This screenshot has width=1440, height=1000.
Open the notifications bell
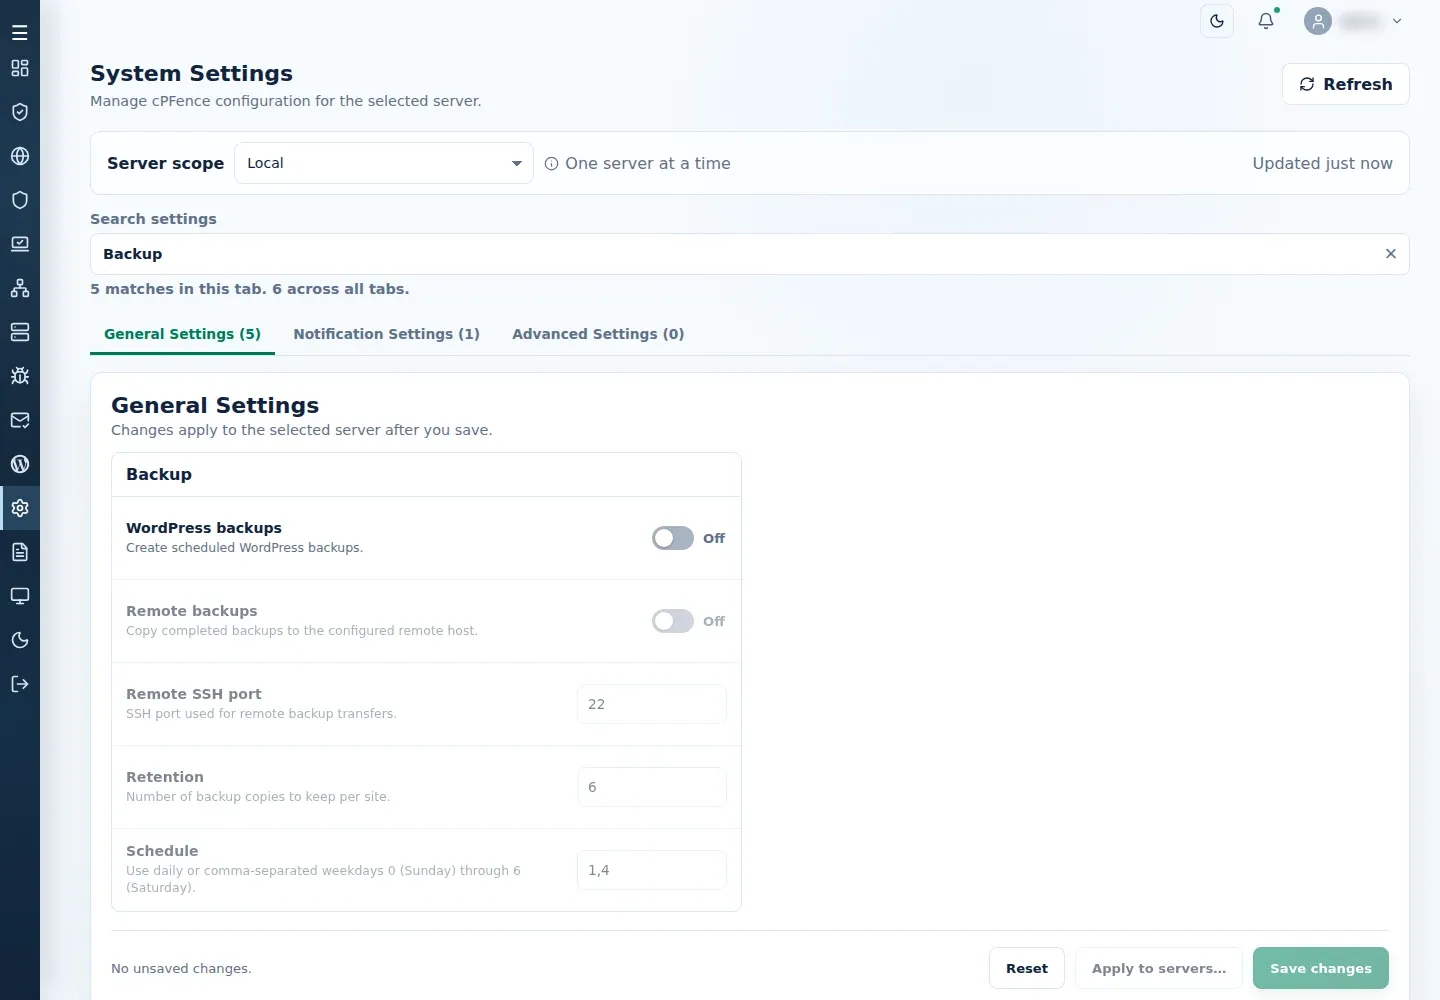click(x=1266, y=21)
